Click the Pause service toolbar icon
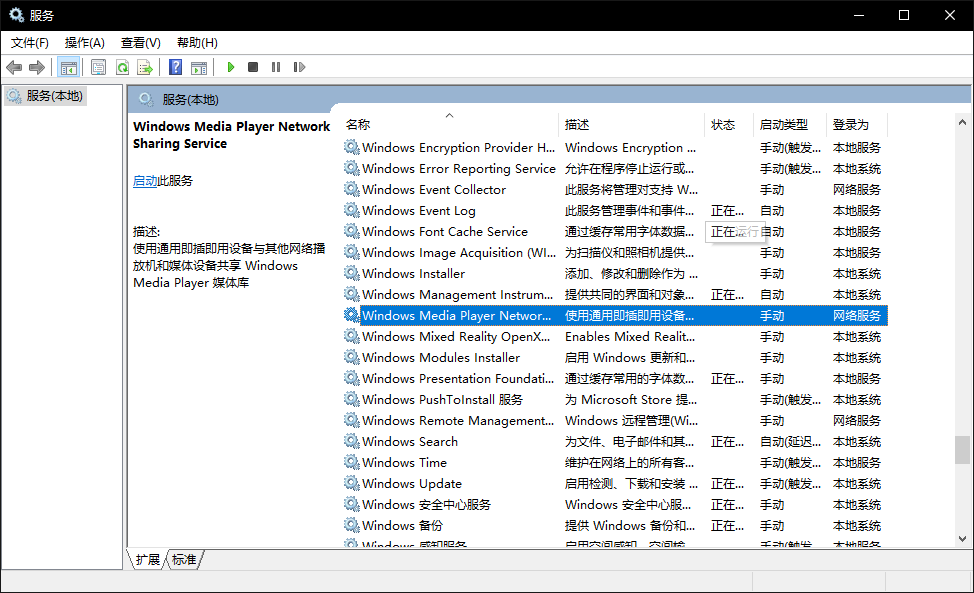 click(276, 67)
